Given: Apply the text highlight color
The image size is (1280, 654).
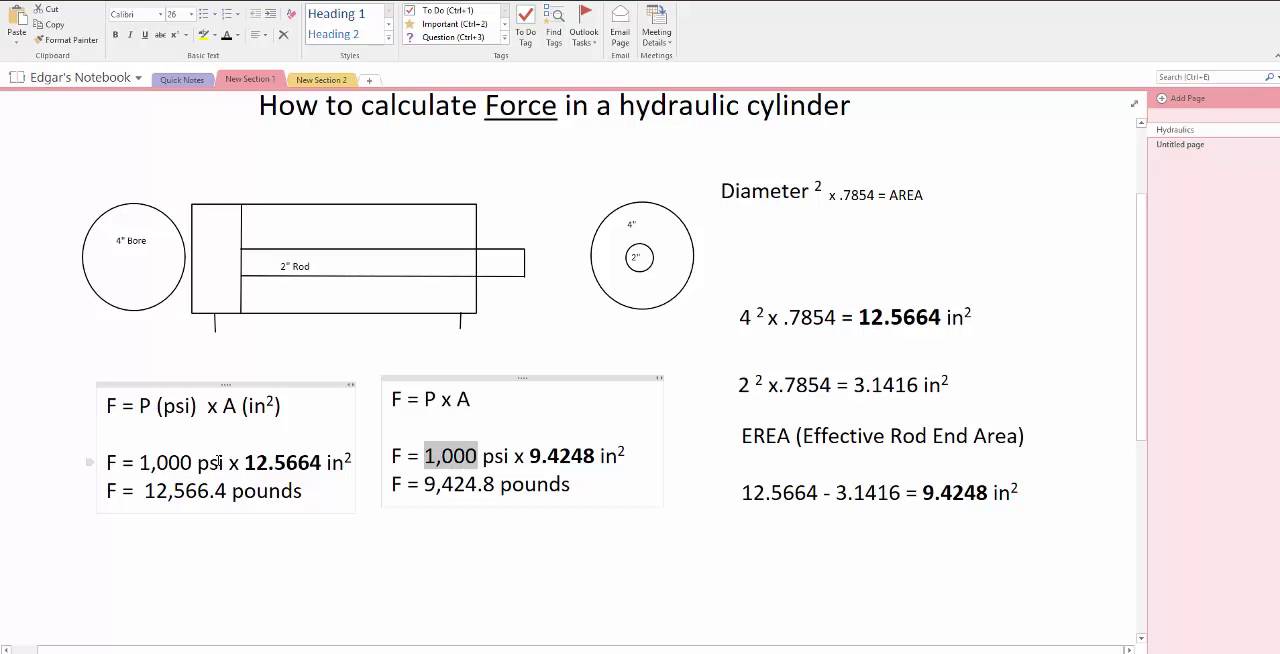Looking at the screenshot, I should point(203,35).
